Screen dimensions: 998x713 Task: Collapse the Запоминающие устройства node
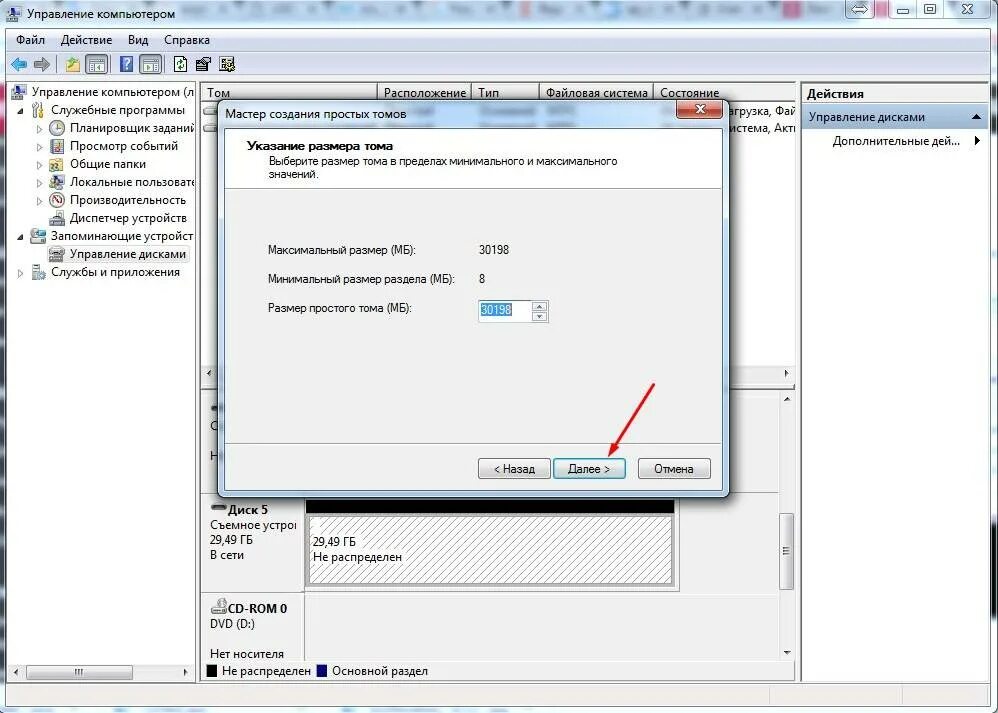20,237
